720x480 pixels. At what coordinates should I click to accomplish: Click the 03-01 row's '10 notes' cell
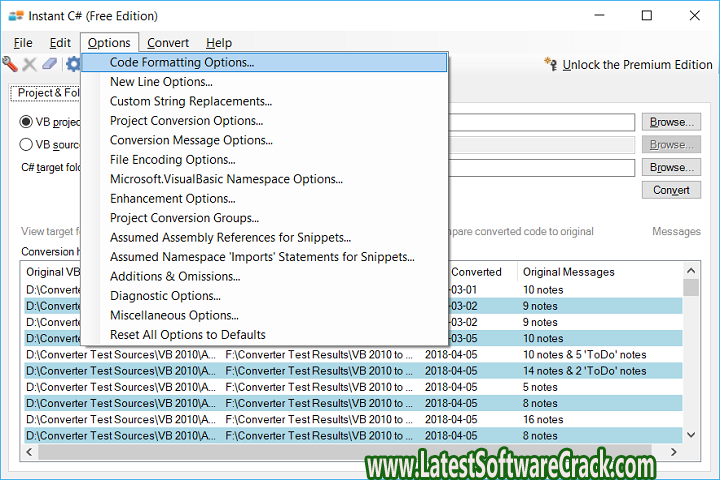click(x=543, y=290)
